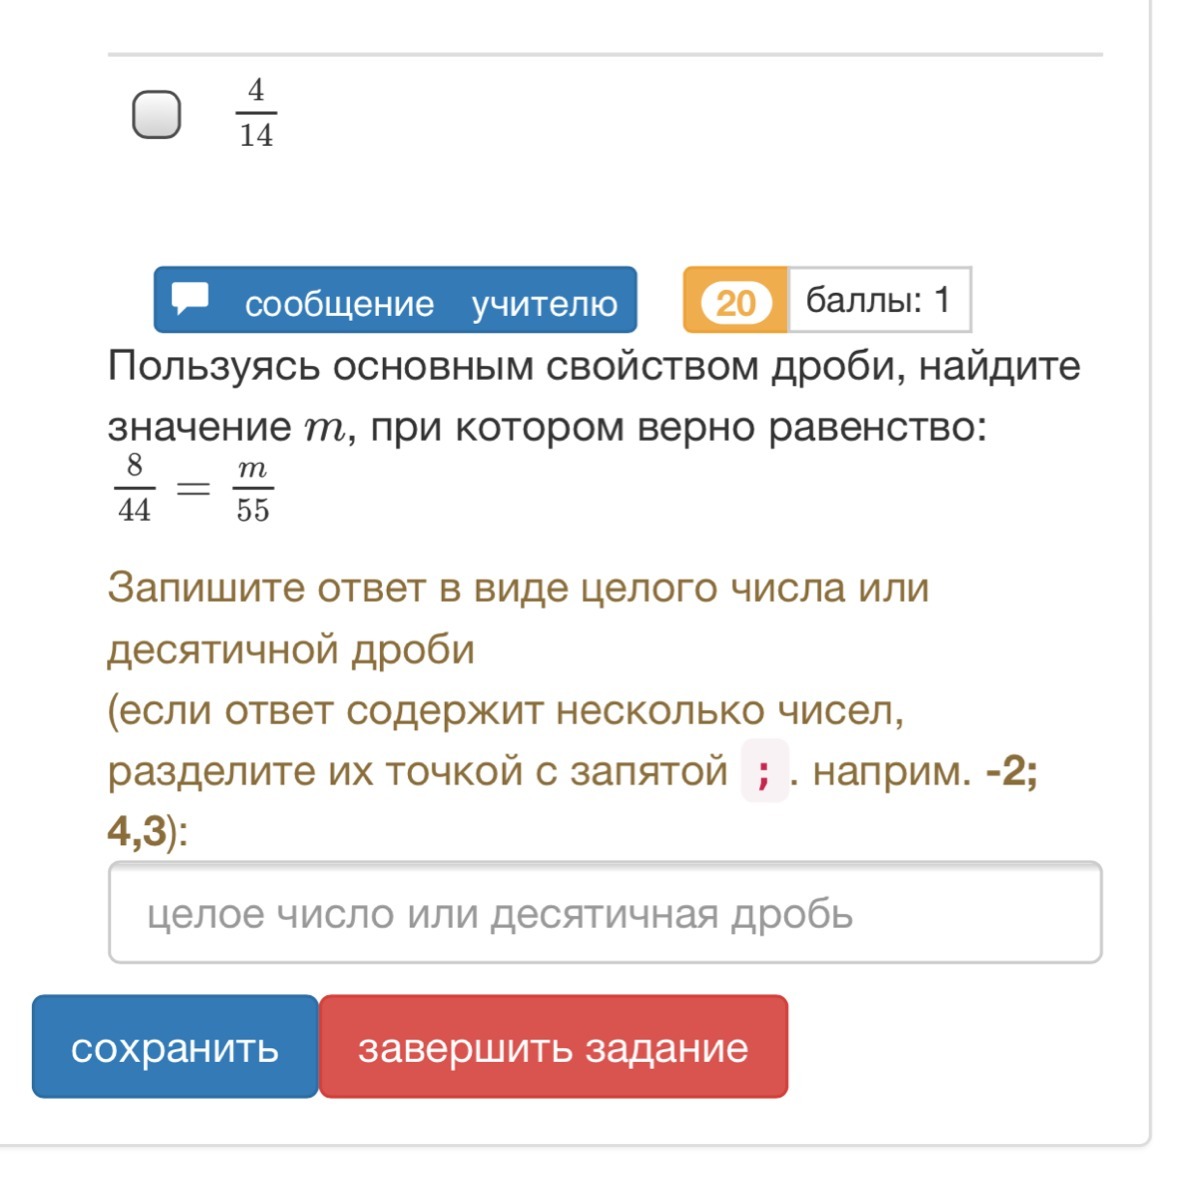1198x1200 pixels.
Task: Open the сообщение учителю message button
Action: click(395, 300)
